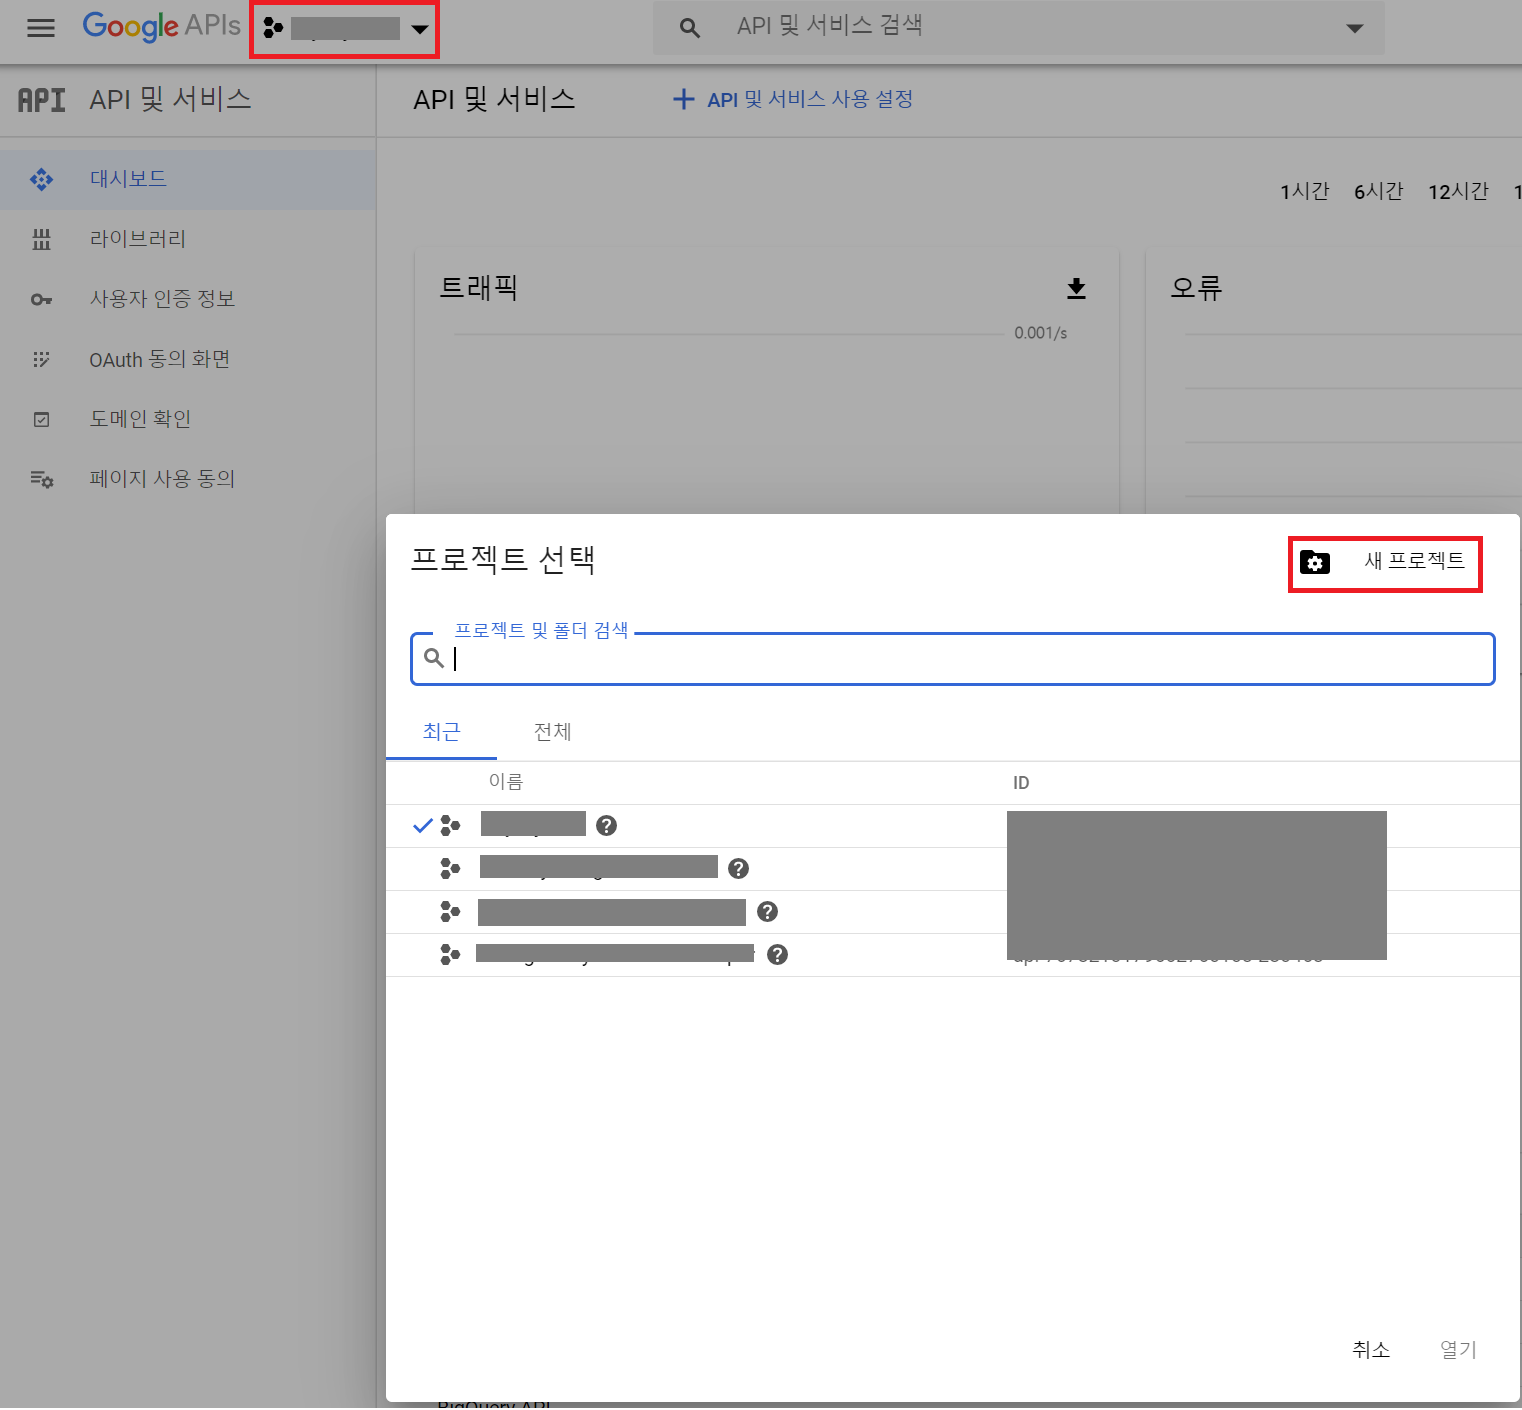Select the 6시간 time range
Image resolution: width=1522 pixels, height=1410 pixels.
click(1378, 192)
